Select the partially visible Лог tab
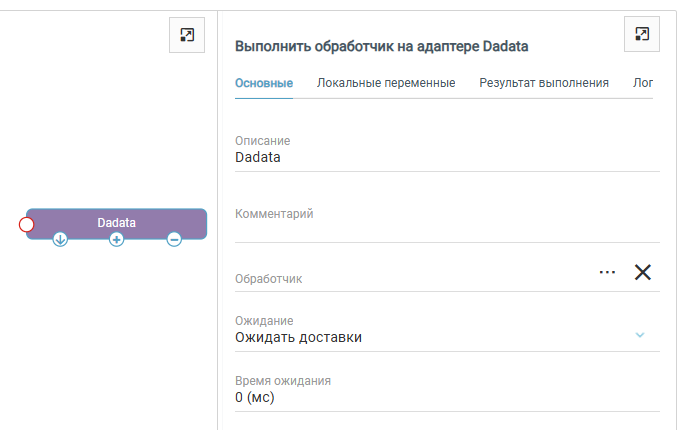Screen dimensions: 690x430 click(643, 83)
